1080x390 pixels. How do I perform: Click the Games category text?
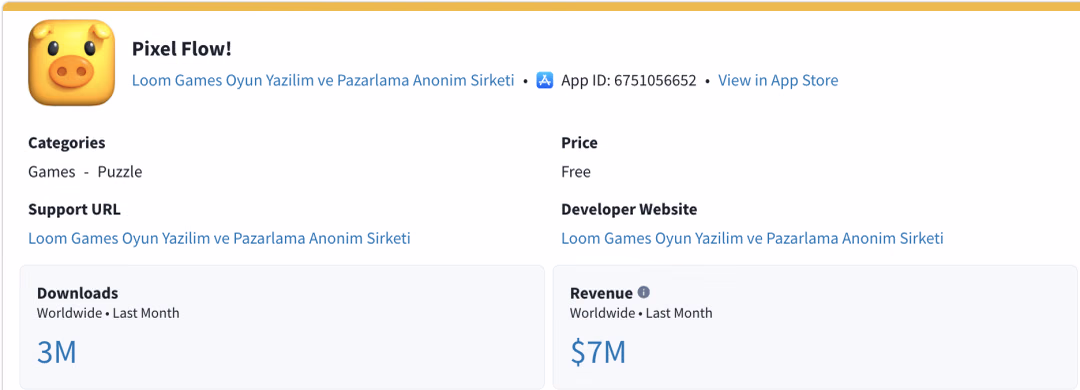52,172
